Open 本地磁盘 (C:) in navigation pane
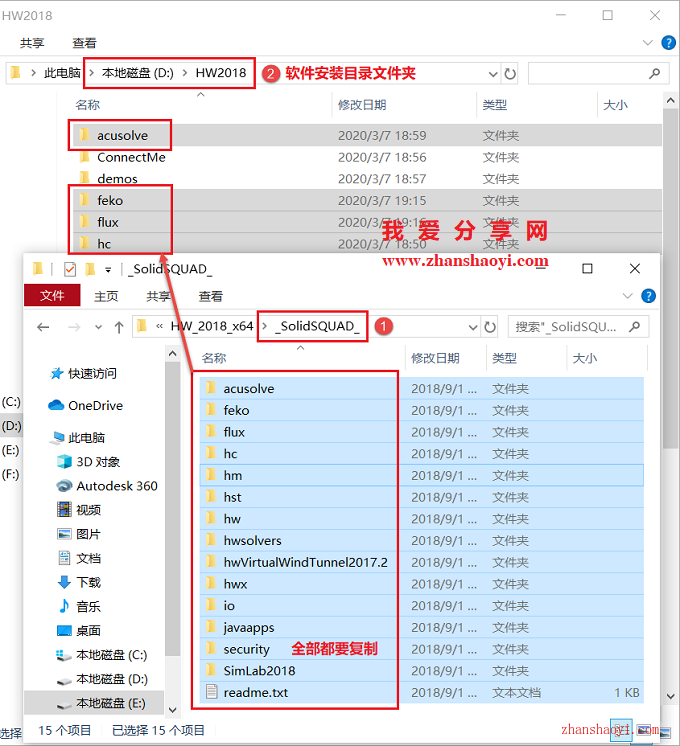This screenshot has width=680, height=746. 102,655
